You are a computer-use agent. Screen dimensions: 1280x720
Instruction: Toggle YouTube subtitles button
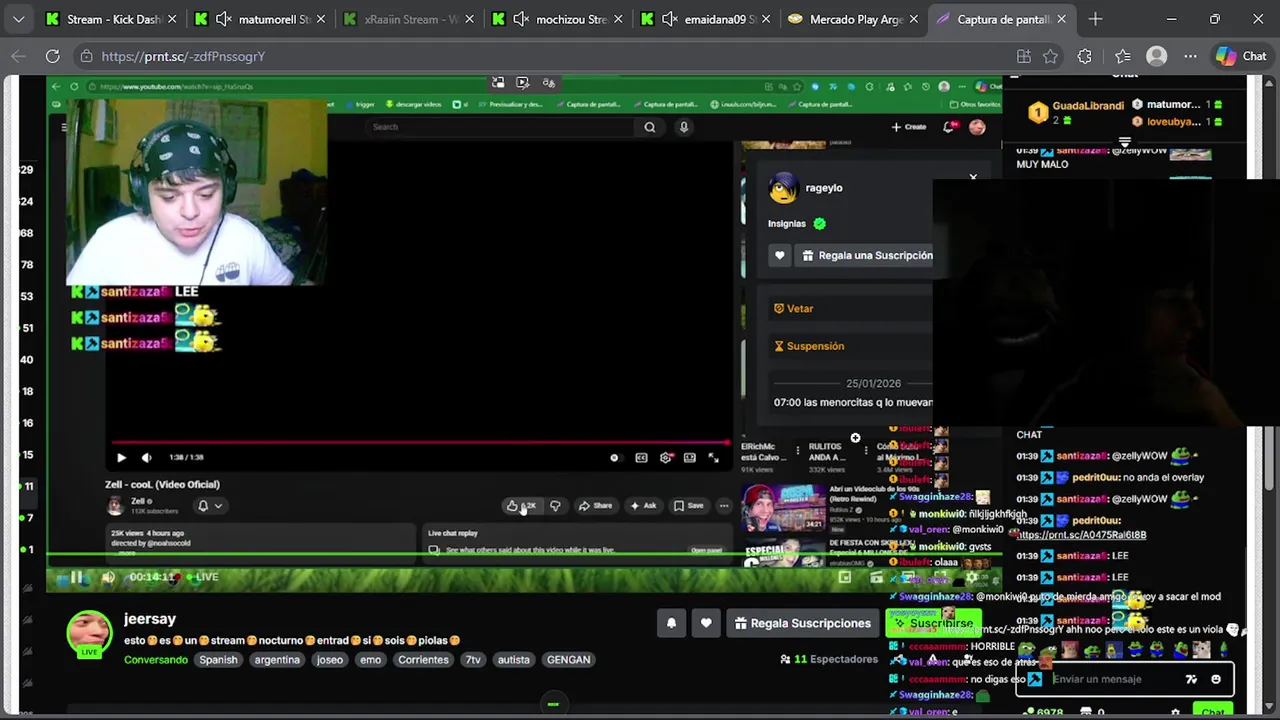click(641, 457)
